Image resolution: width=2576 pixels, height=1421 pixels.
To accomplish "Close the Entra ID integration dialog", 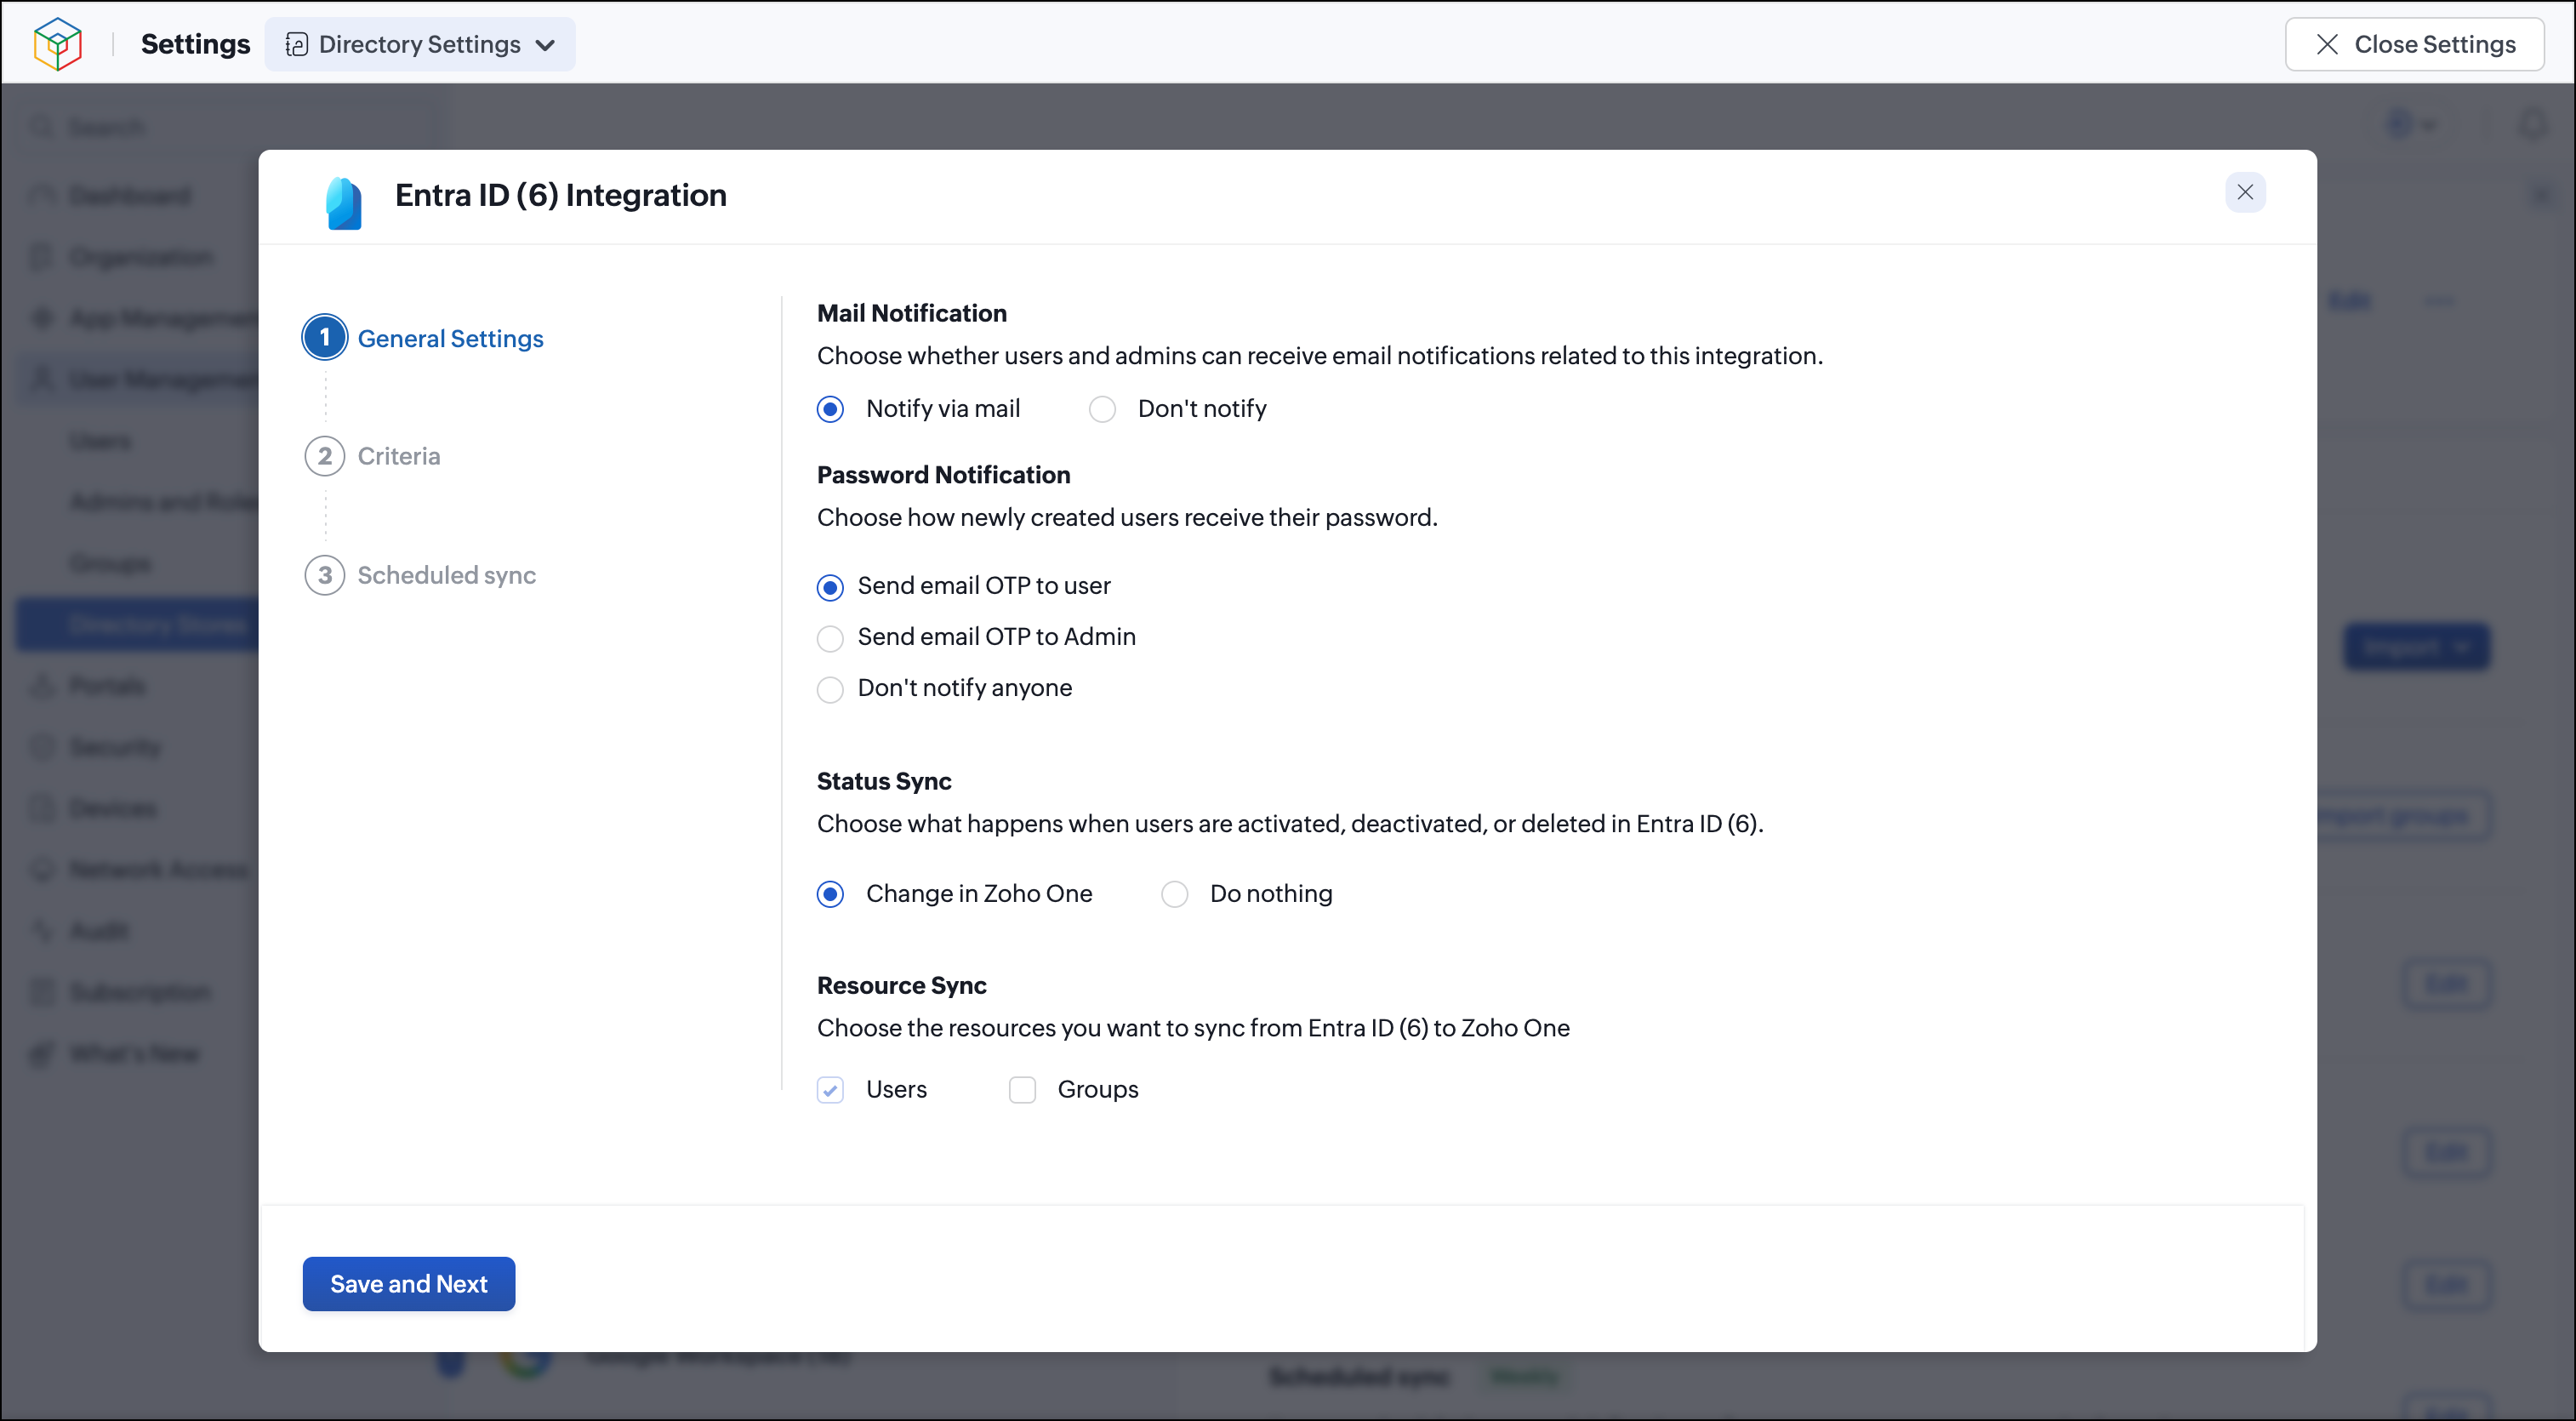I will [x=2245, y=192].
